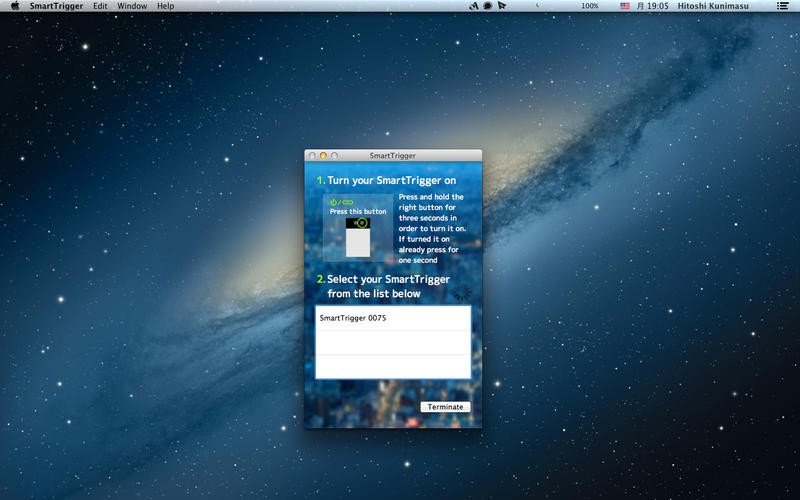Click the US flag input source icon

(624, 6)
